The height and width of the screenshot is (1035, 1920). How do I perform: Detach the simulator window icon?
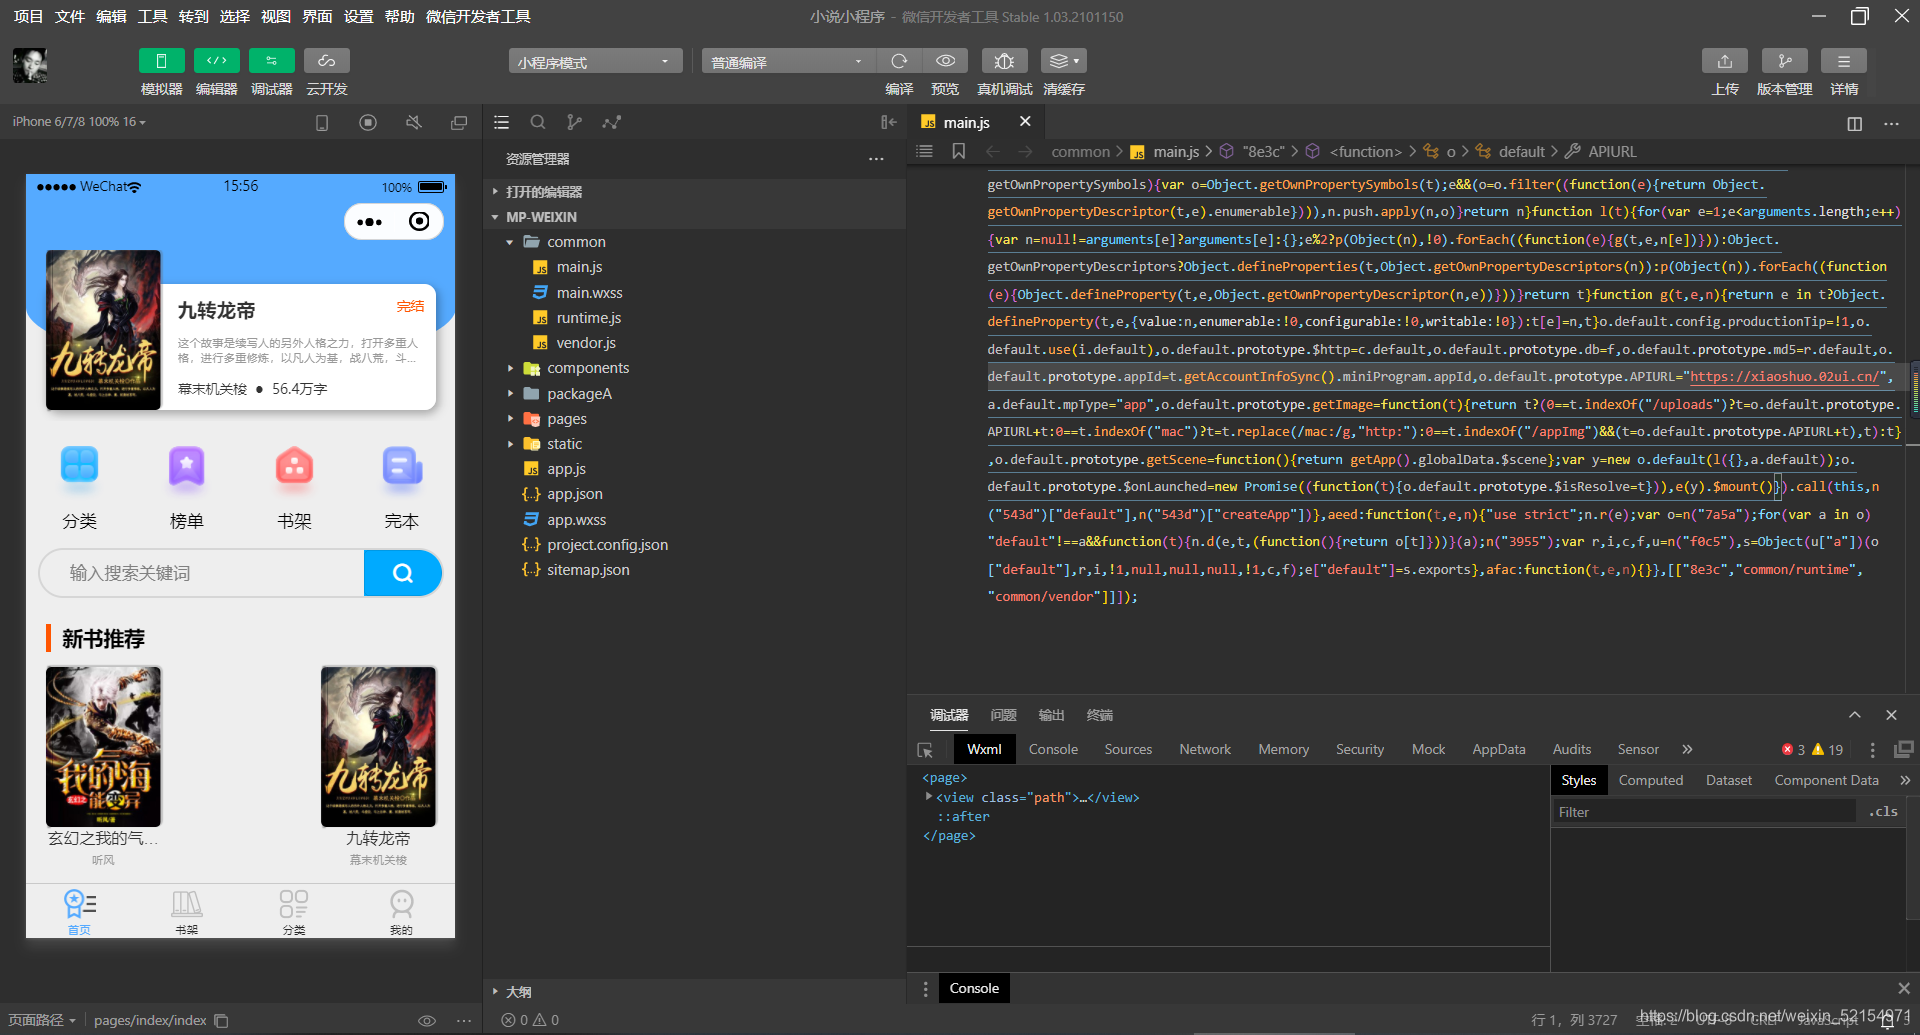pos(459,122)
